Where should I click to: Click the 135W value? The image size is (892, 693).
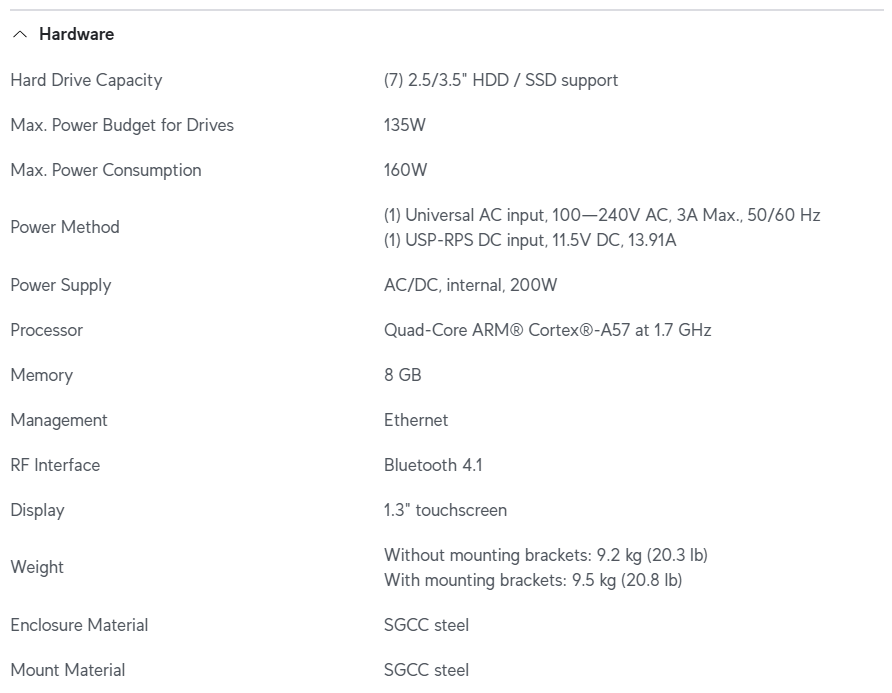pos(405,125)
